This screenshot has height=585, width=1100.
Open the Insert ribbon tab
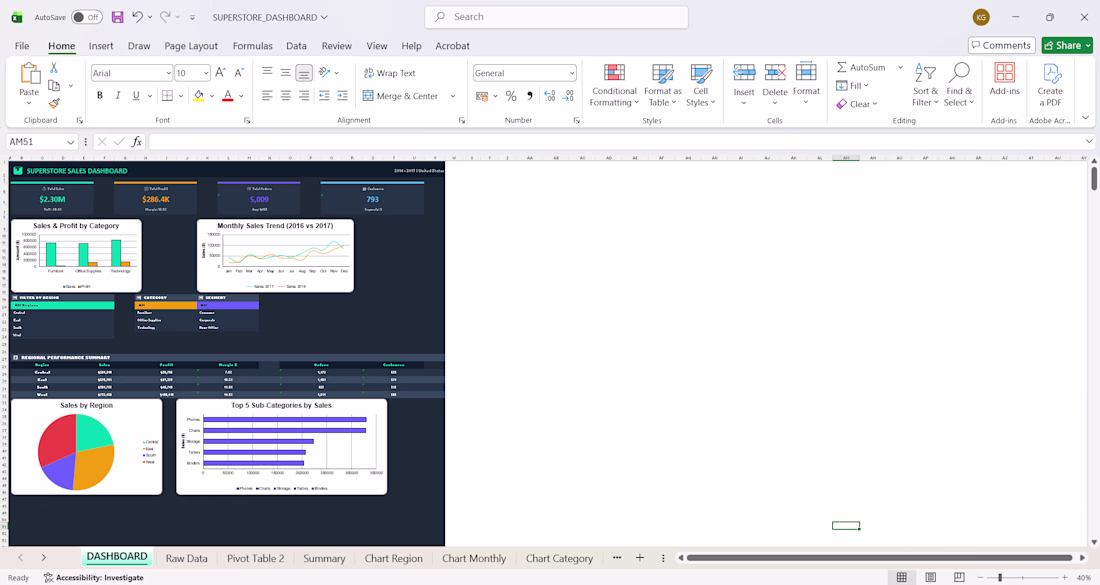point(101,46)
